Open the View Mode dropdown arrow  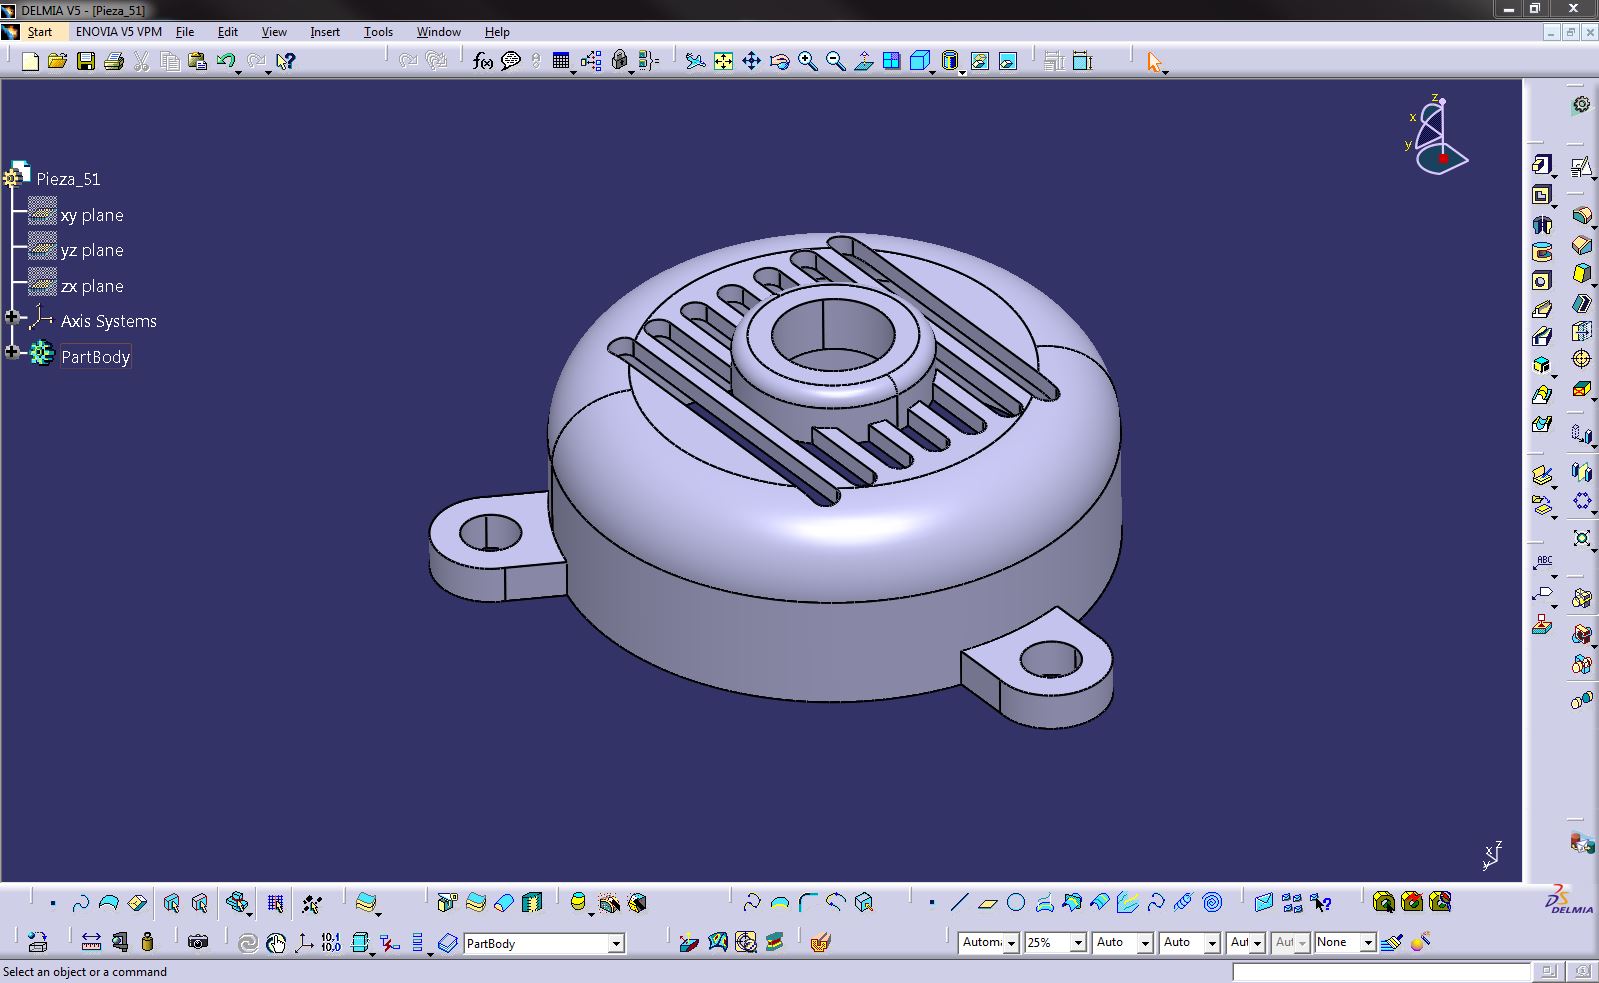click(x=962, y=72)
